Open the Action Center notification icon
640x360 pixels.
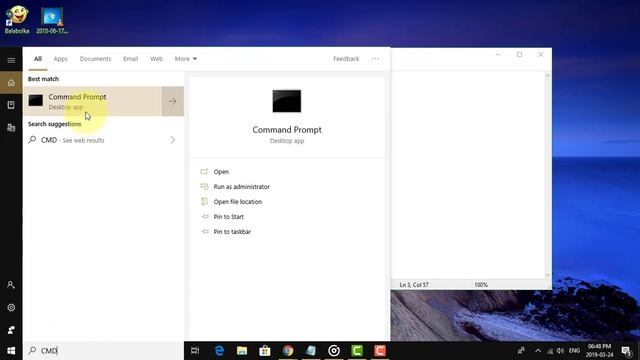point(627,351)
